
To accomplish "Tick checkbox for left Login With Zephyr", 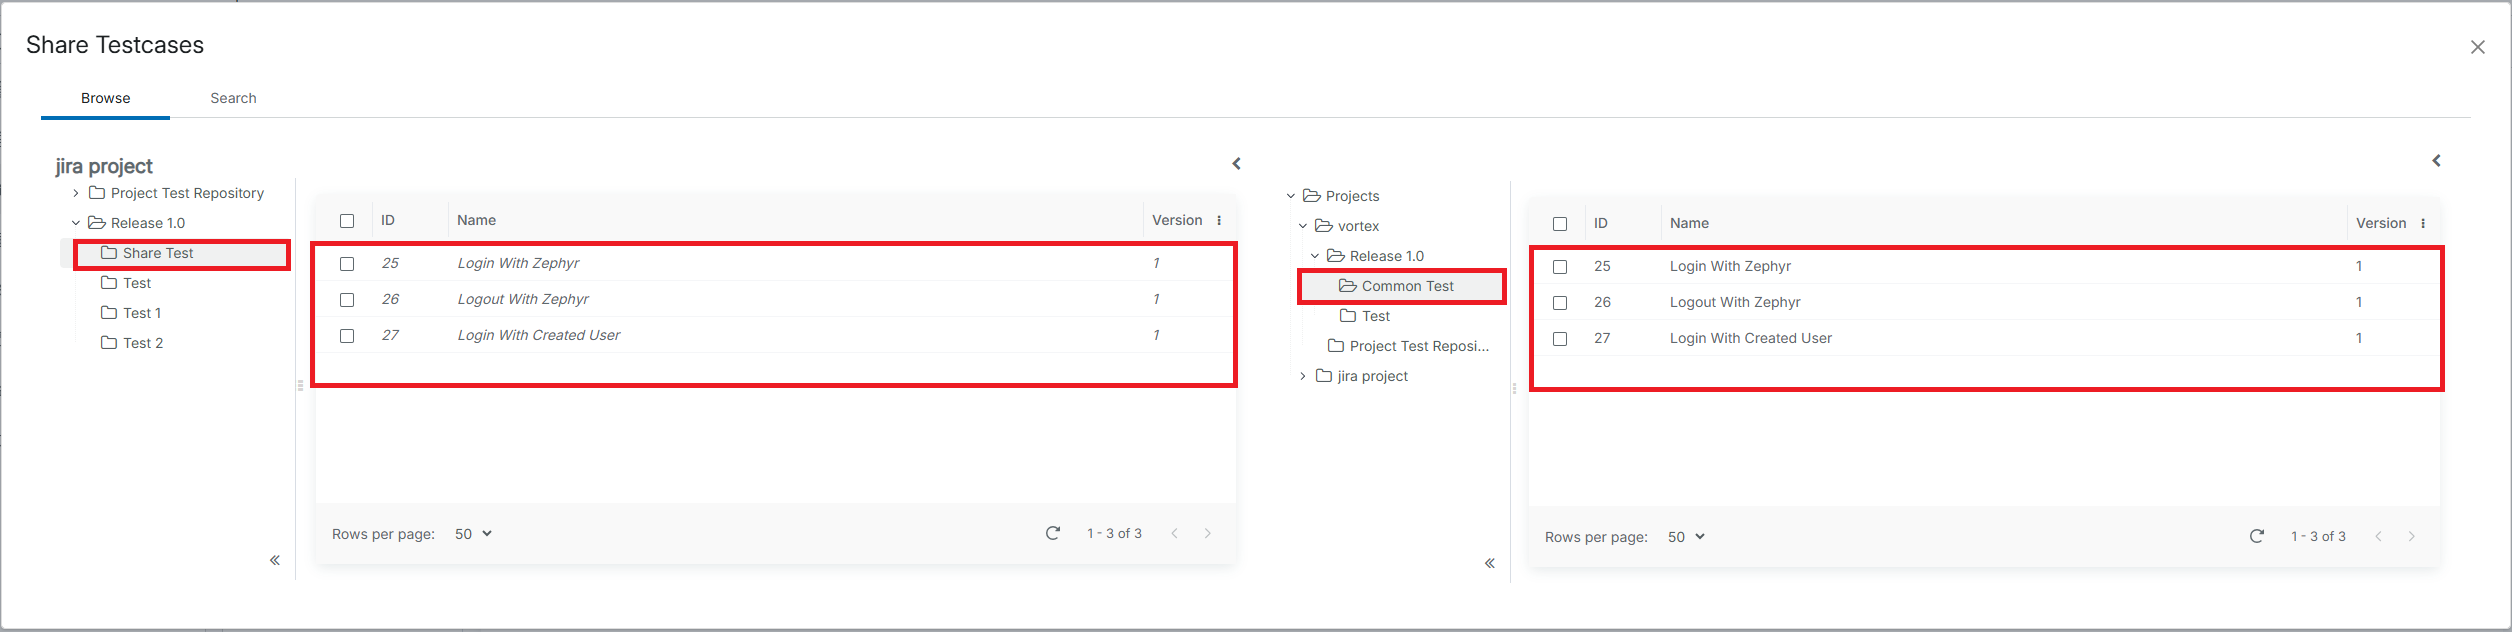I will [x=347, y=264].
